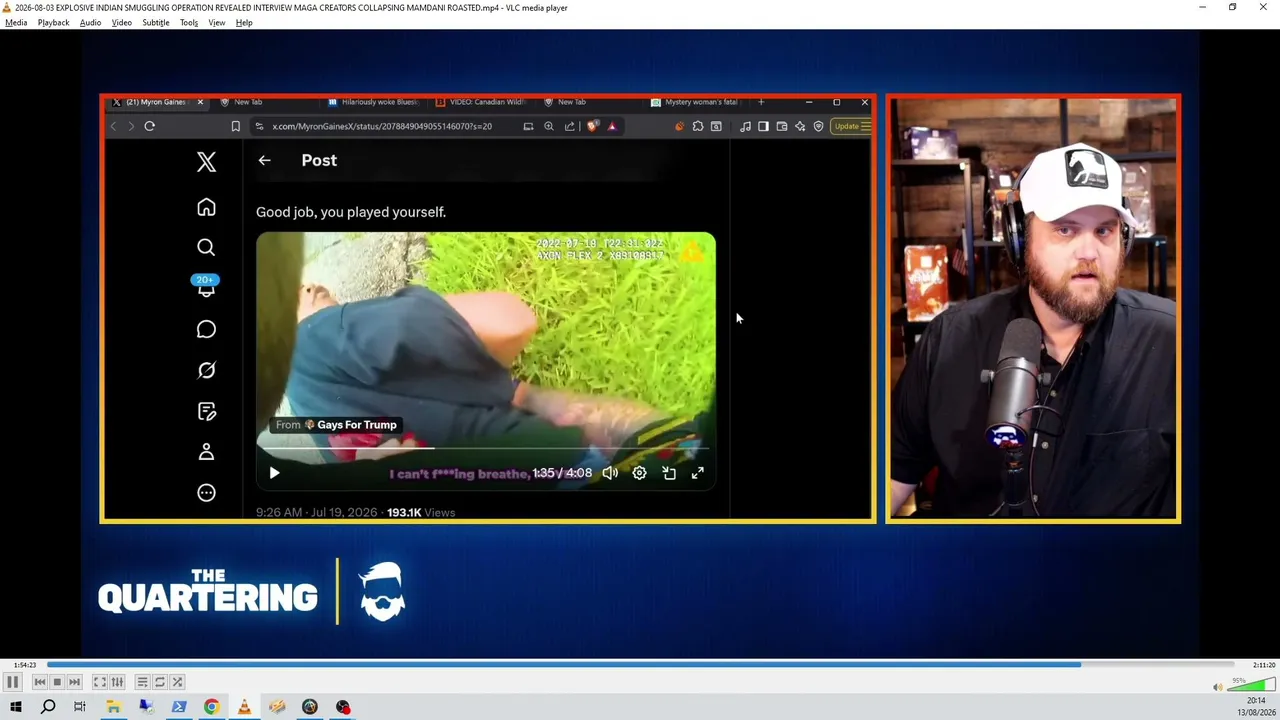
Task: Click notifications bell with 20+ badge
Action: tap(206, 286)
